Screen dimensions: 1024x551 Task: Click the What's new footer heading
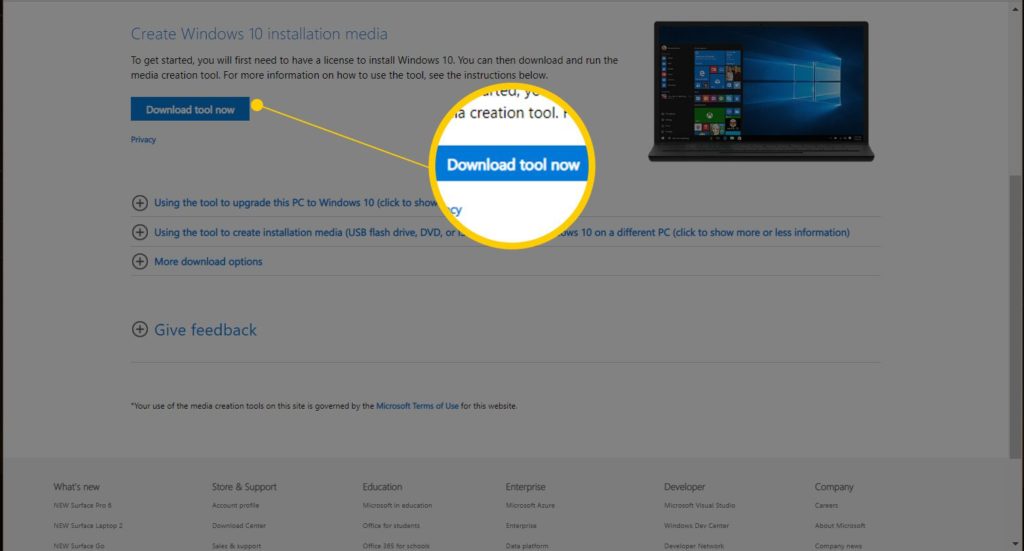(76, 487)
